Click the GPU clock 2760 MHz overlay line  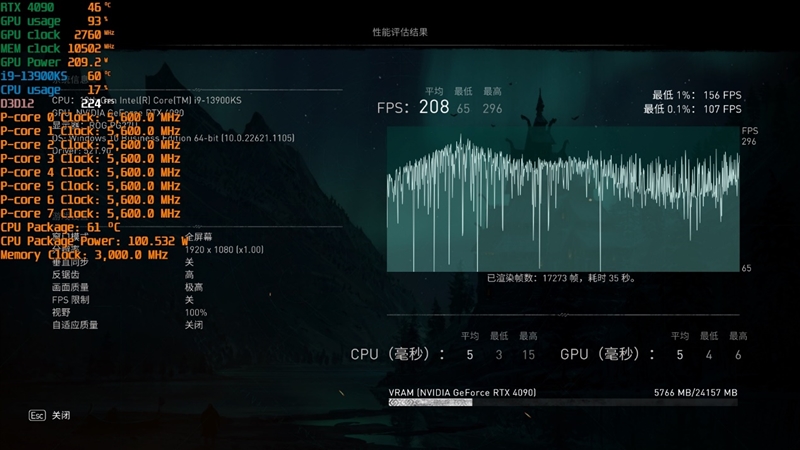coord(58,35)
